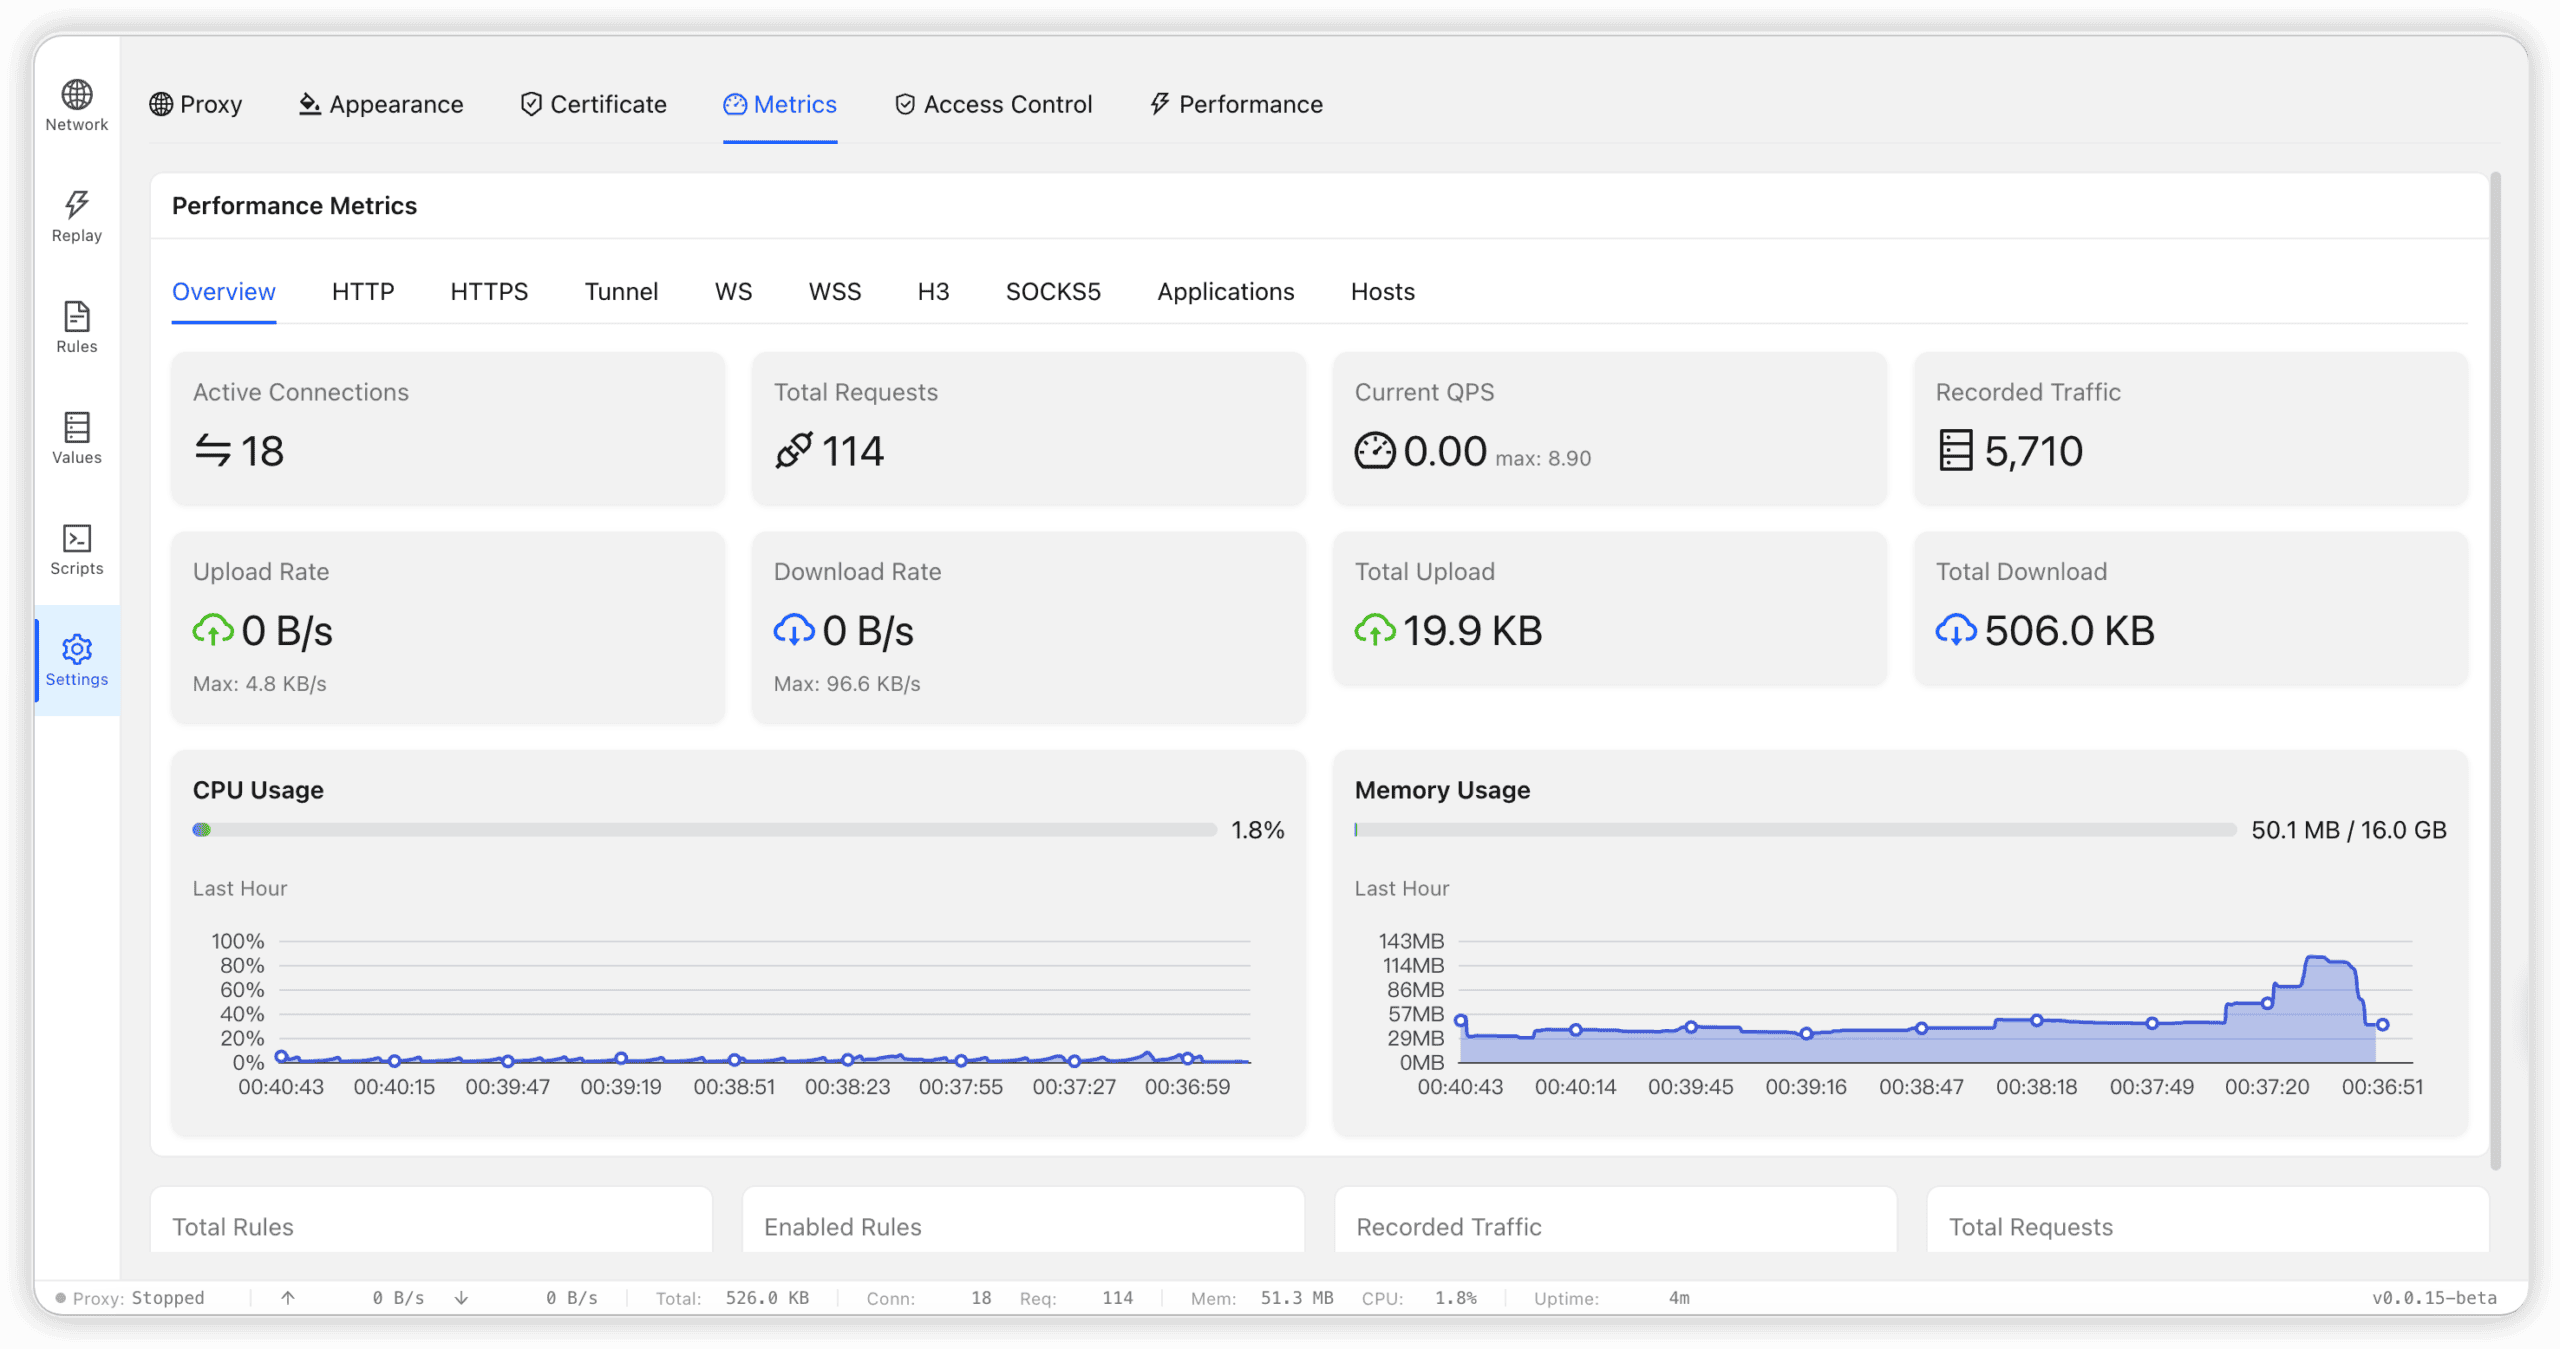Image resolution: width=2560 pixels, height=1349 pixels.
Task: Switch to the Access Control tab
Action: click(x=993, y=104)
